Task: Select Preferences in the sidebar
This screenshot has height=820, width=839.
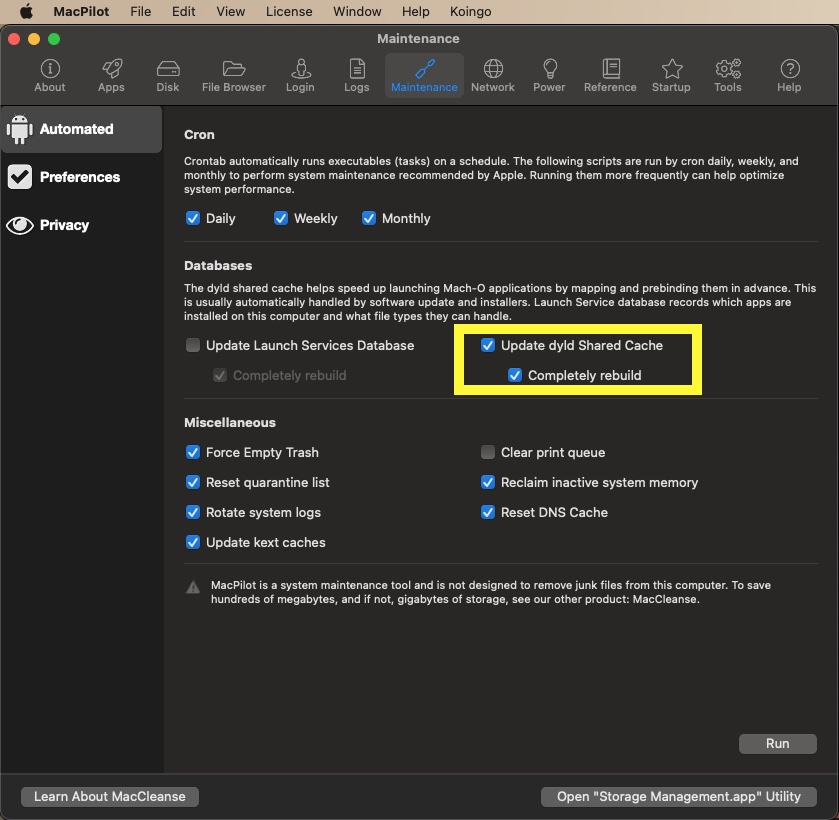Action: [x=81, y=177]
